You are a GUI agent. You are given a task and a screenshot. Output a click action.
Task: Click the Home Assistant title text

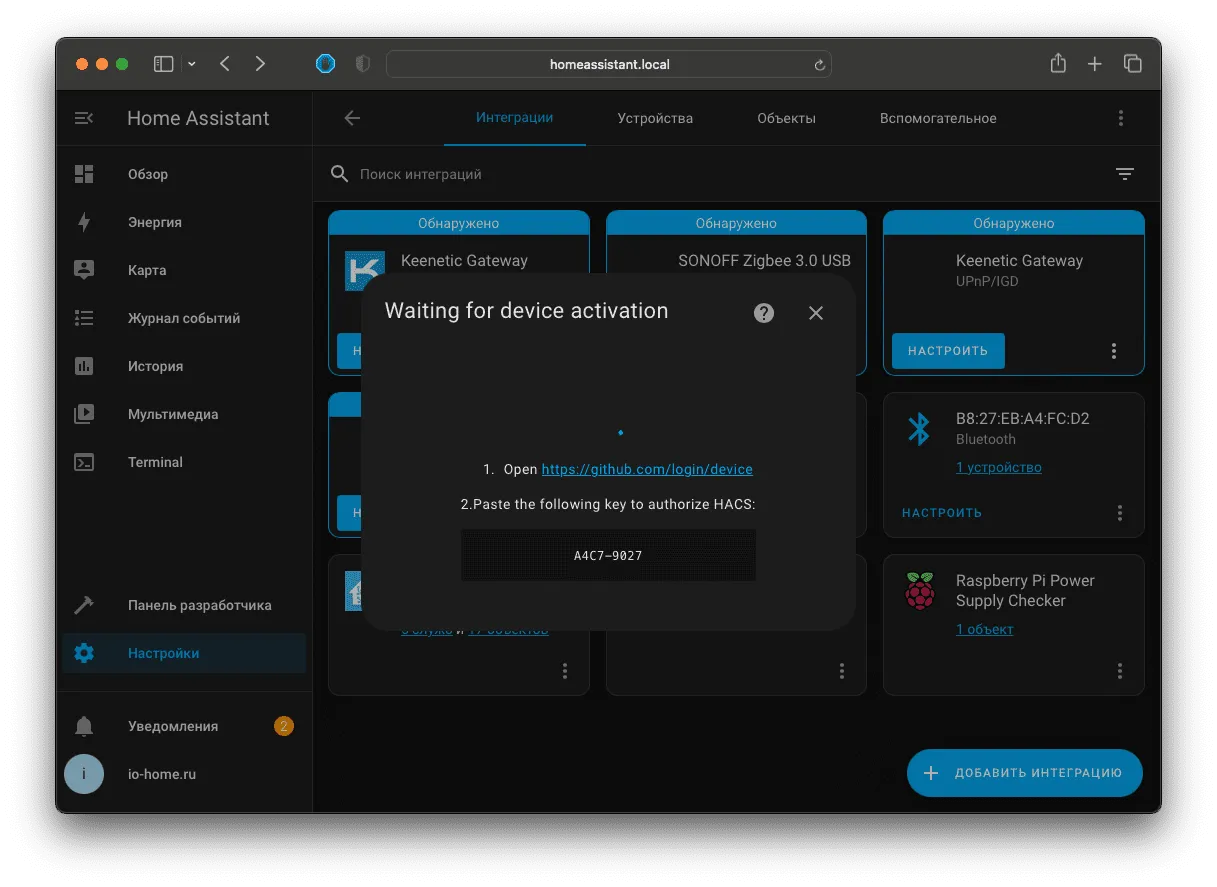pos(198,118)
